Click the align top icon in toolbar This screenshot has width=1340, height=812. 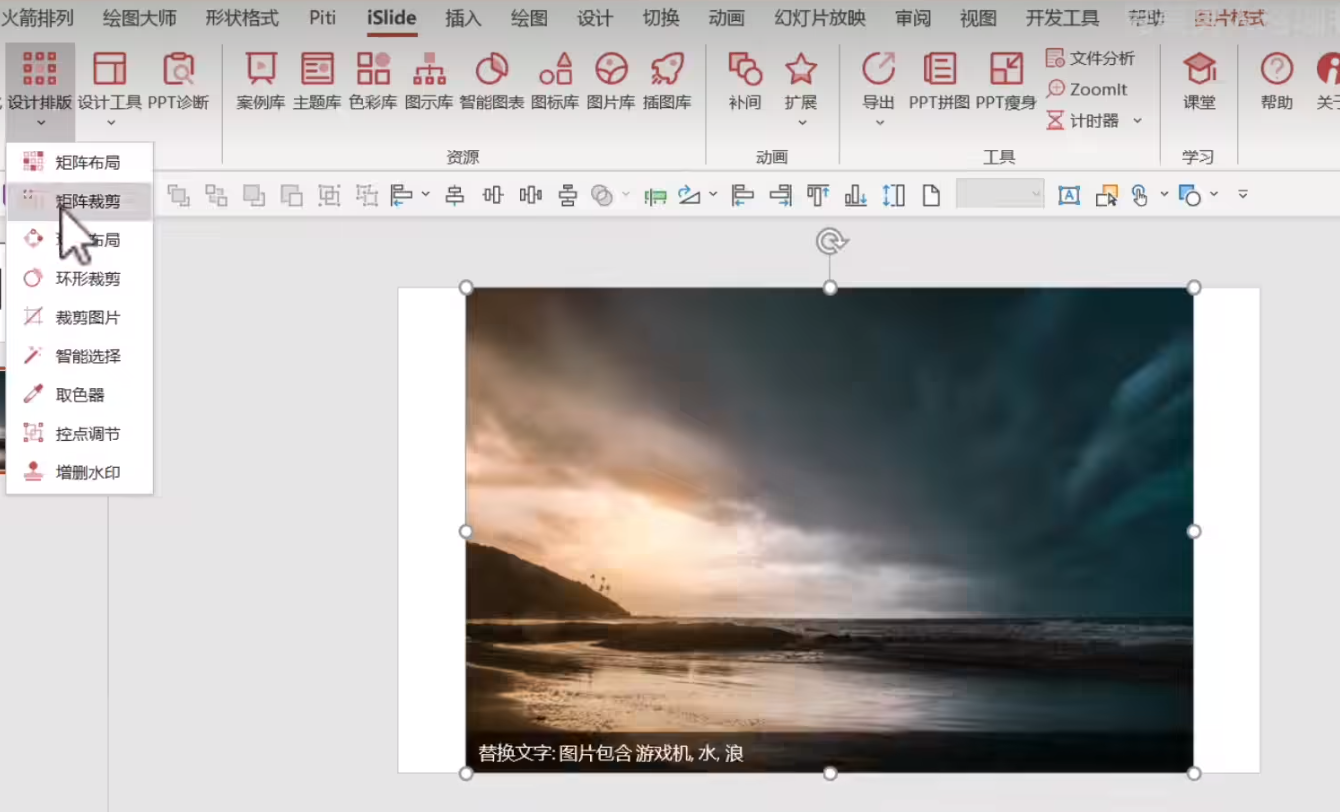coord(818,196)
